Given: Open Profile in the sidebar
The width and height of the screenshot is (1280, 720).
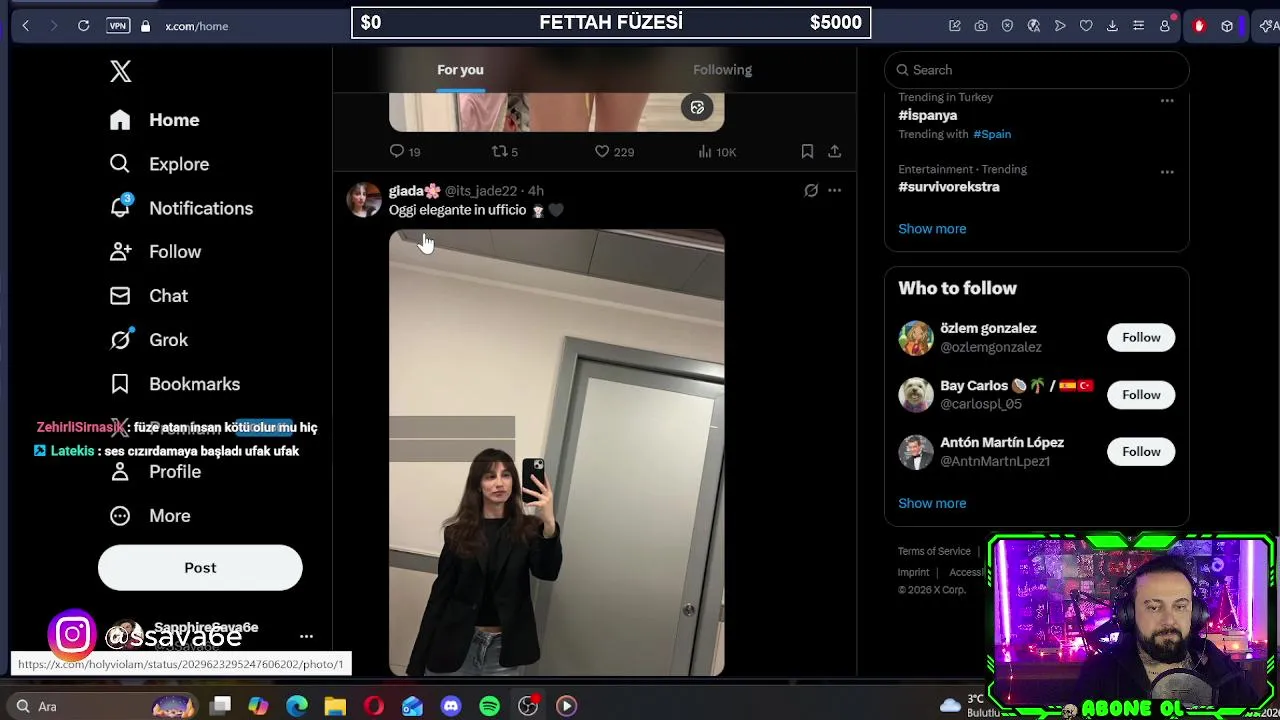Looking at the screenshot, I should (155, 472).
